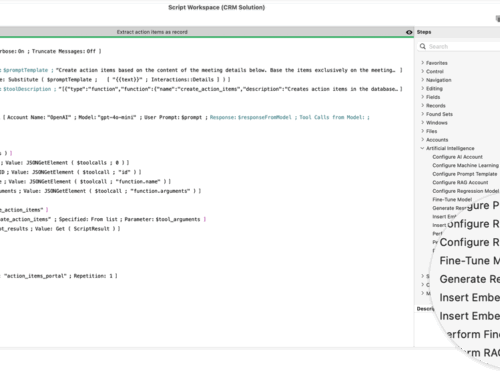500x383 pixels.
Task: Click 'Tool Calls from Model:' parameter
Action: 332,117
